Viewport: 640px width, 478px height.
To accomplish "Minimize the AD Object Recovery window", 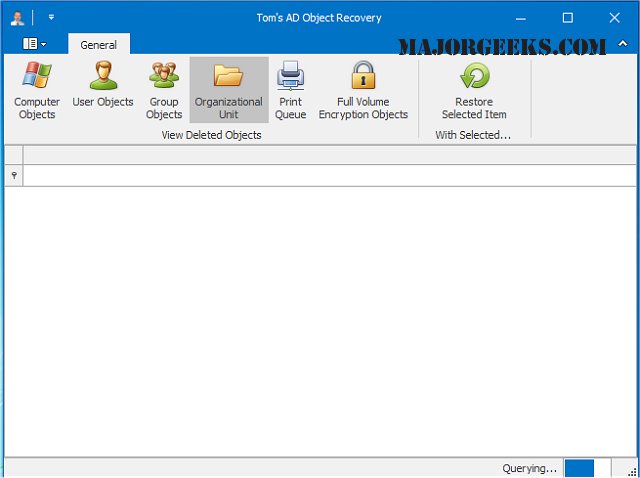I will click(520, 18).
